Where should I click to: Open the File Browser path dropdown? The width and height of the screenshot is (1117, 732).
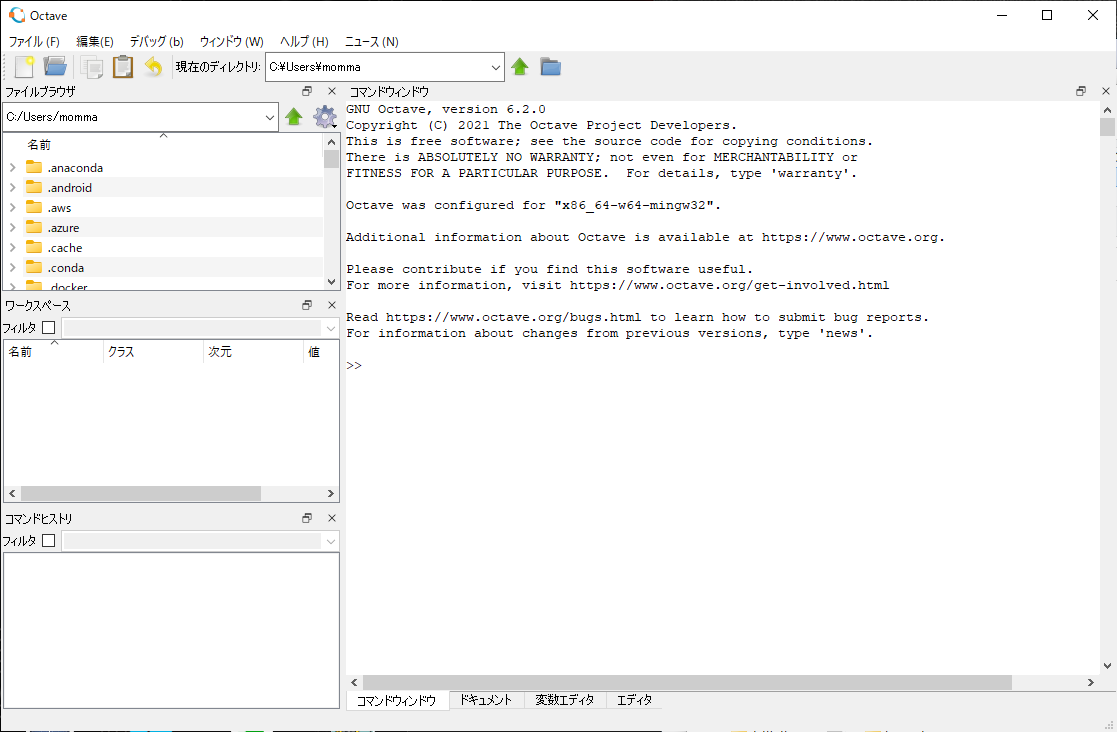(269, 117)
